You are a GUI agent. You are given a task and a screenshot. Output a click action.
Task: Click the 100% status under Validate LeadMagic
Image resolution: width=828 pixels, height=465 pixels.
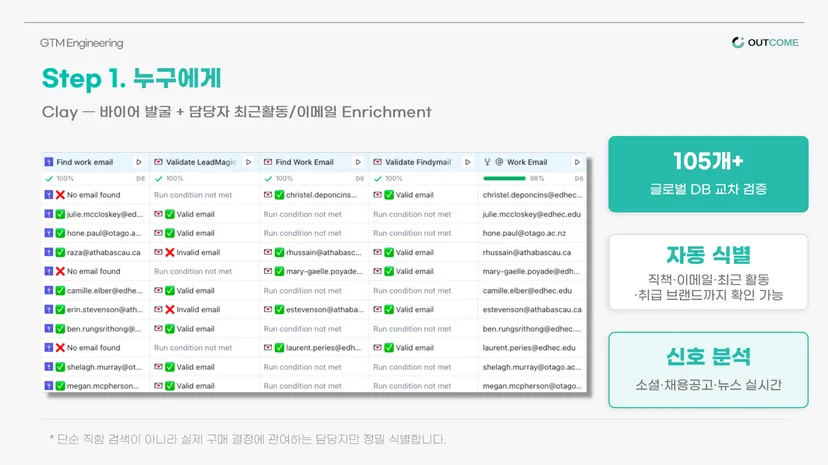click(x=170, y=178)
